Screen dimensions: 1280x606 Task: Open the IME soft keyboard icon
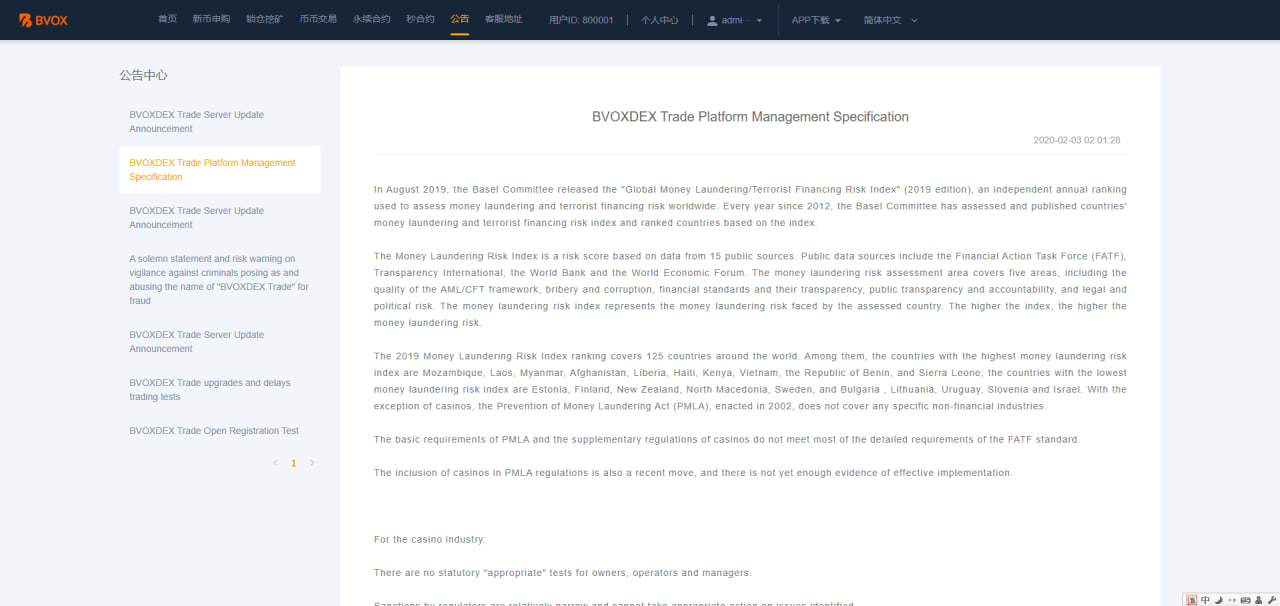click(x=1245, y=600)
